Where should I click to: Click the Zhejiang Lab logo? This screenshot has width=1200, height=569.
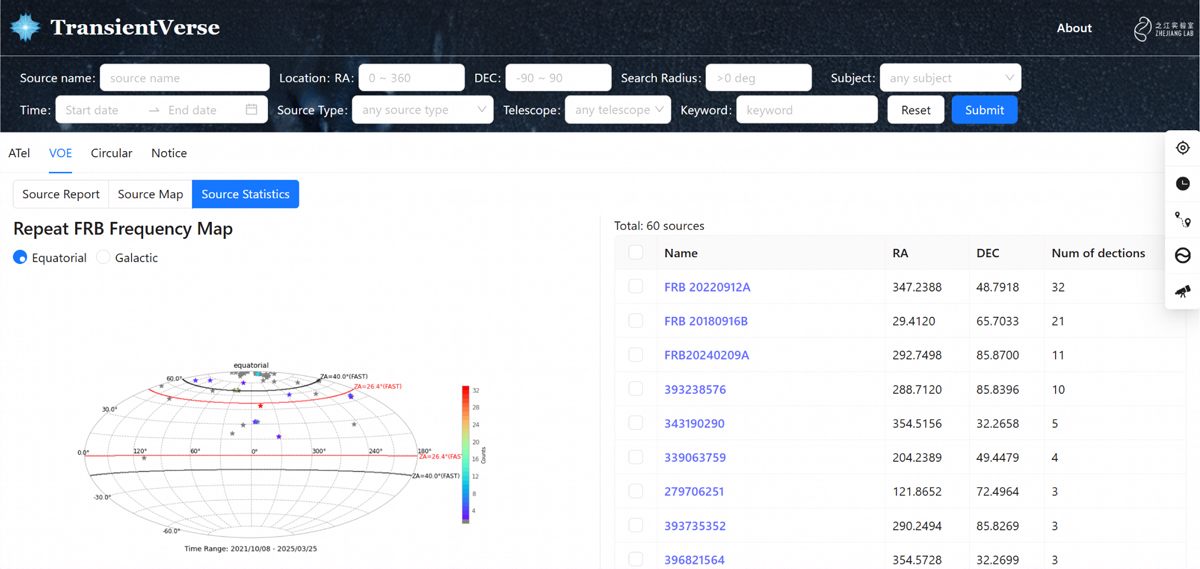[1163, 28]
